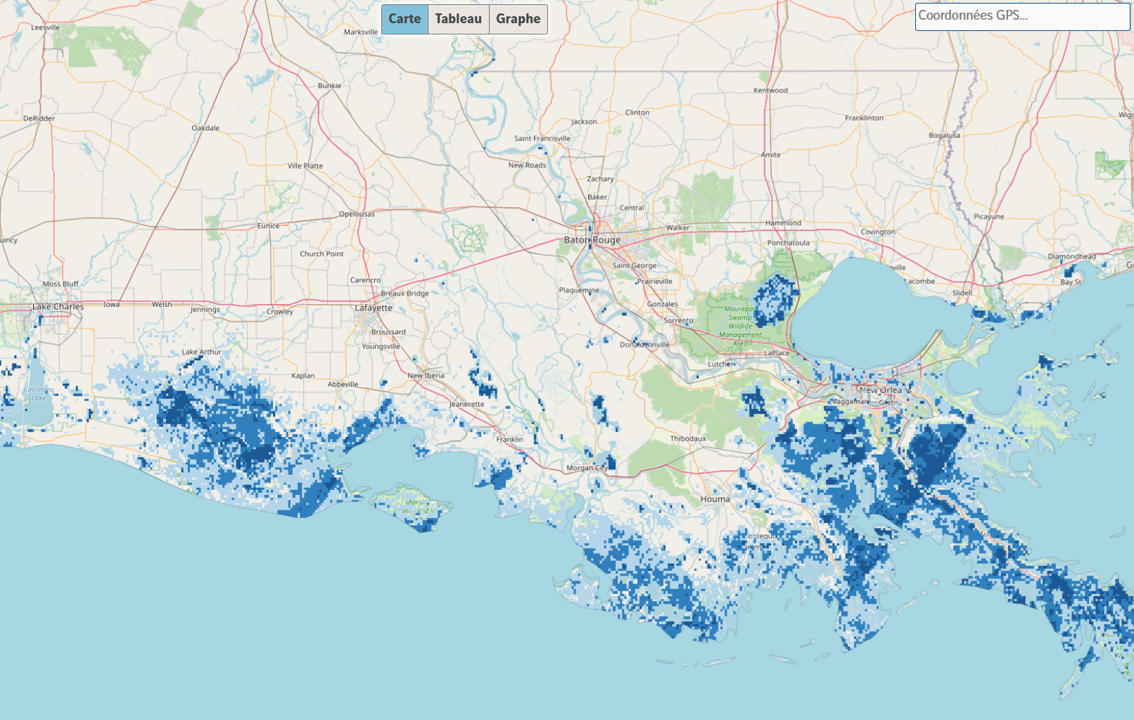Image resolution: width=1134 pixels, height=720 pixels.
Task: Select the Bogalusa town label
Action: [944, 135]
